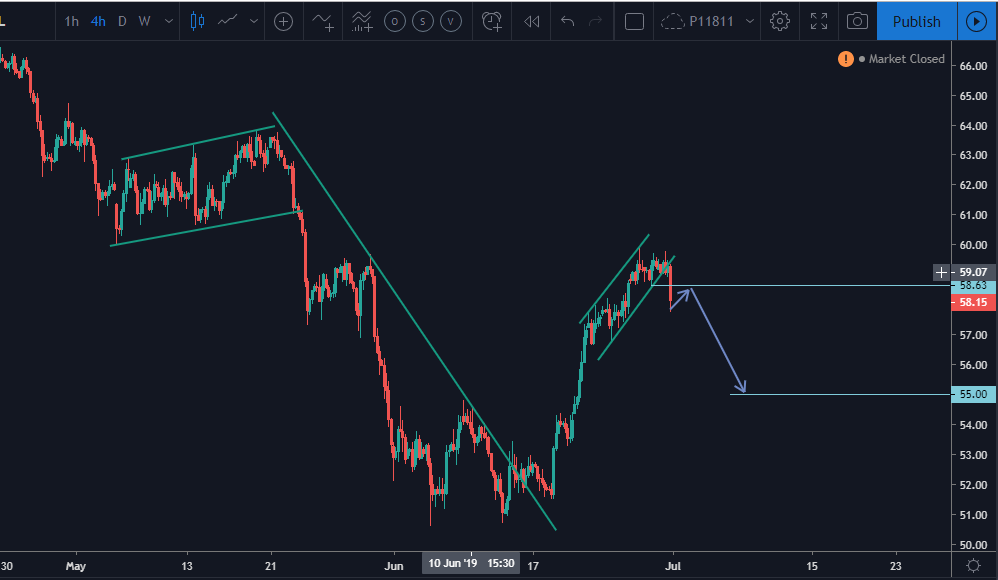This screenshot has height=580, width=998.
Task: Toggle the S circle button
Action: tap(423, 22)
